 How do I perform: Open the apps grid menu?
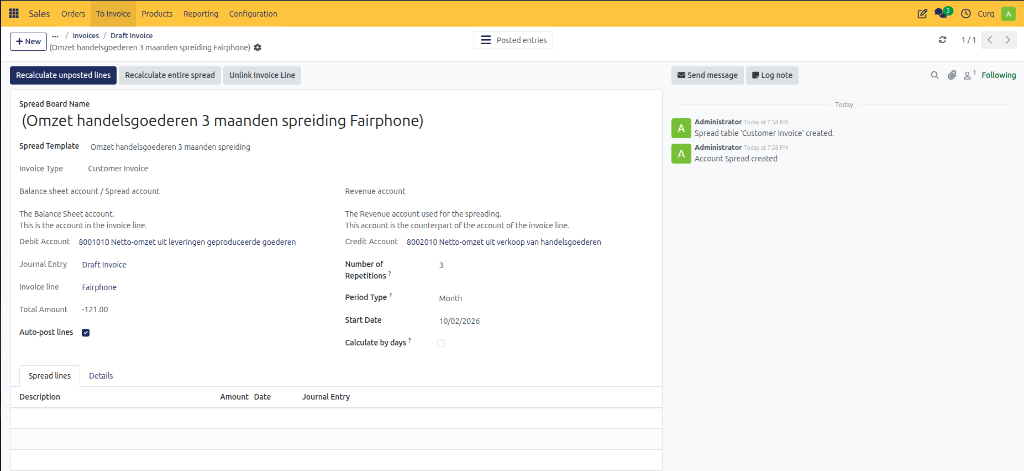click(14, 13)
